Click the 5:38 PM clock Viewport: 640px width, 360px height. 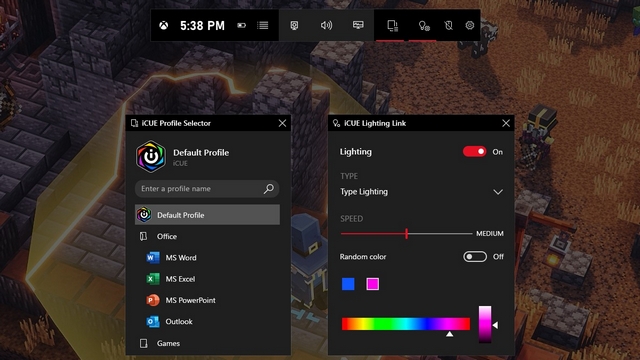(x=202, y=26)
